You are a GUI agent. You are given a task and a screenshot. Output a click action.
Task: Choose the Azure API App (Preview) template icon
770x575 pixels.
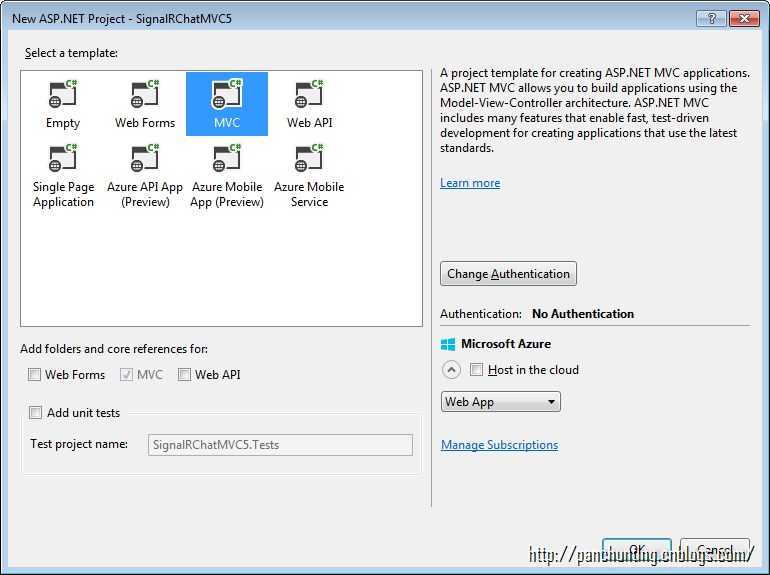(x=145, y=158)
